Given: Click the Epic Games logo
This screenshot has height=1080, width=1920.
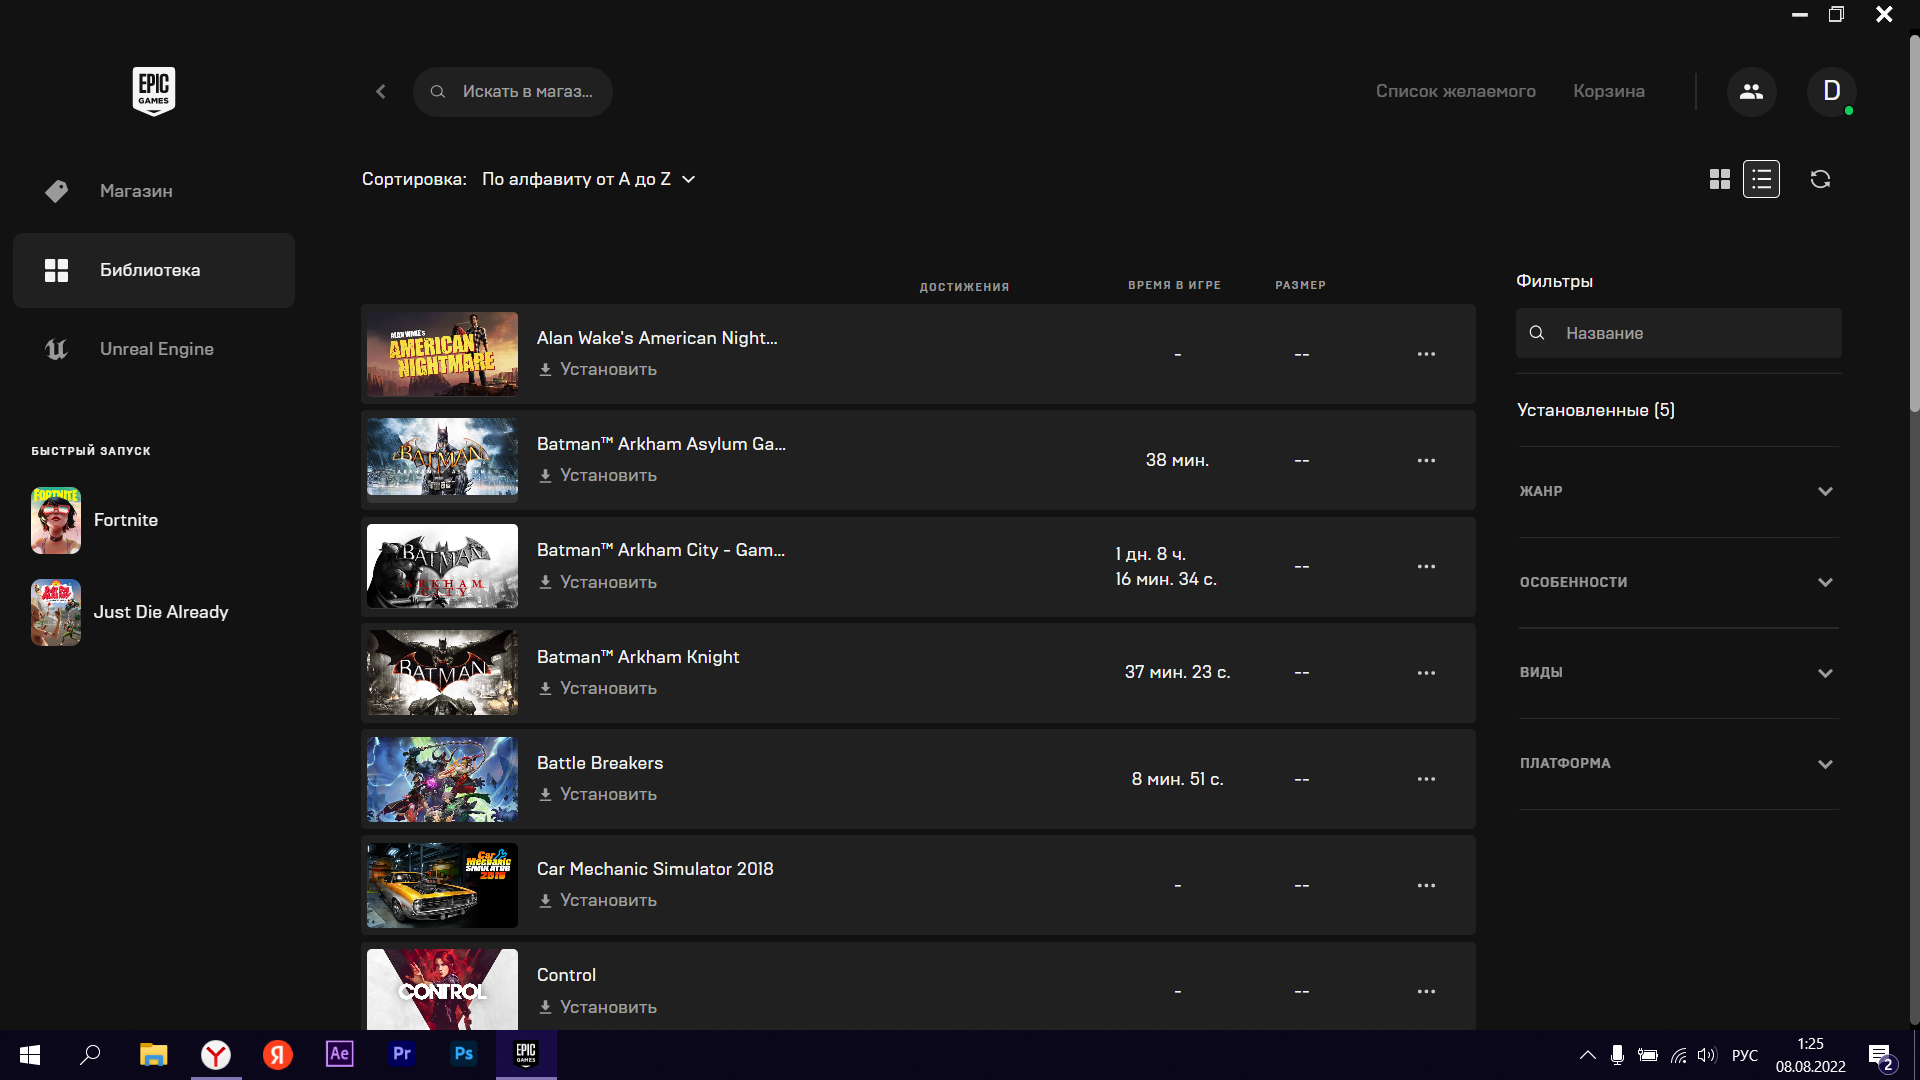Looking at the screenshot, I should pos(154,91).
